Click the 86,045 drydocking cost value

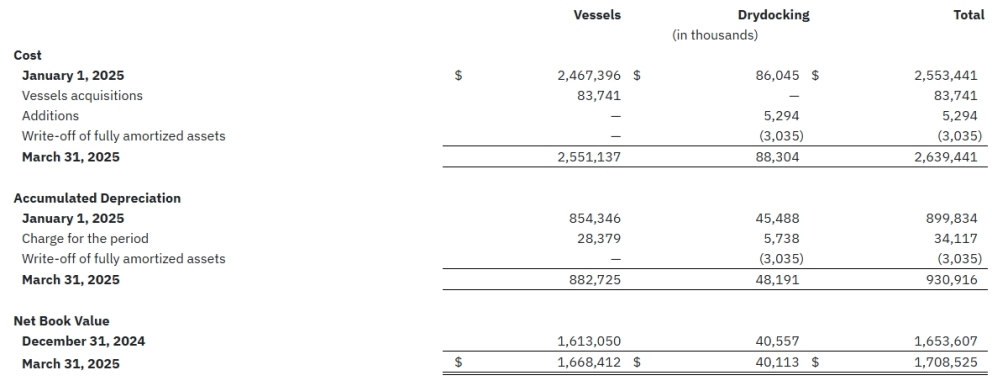(778, 75)
